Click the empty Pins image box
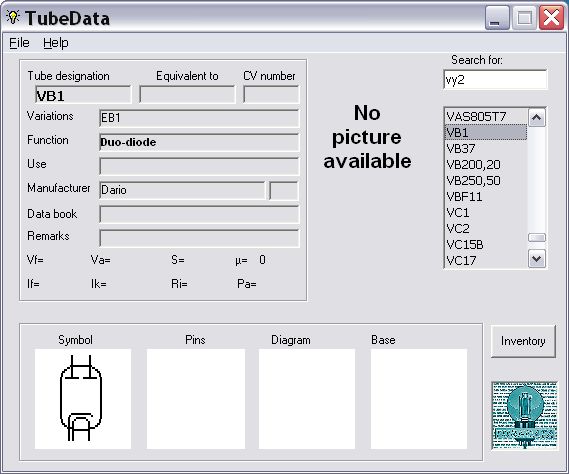The width and height of the screenshot is (569, 474). tap(196, 399)
